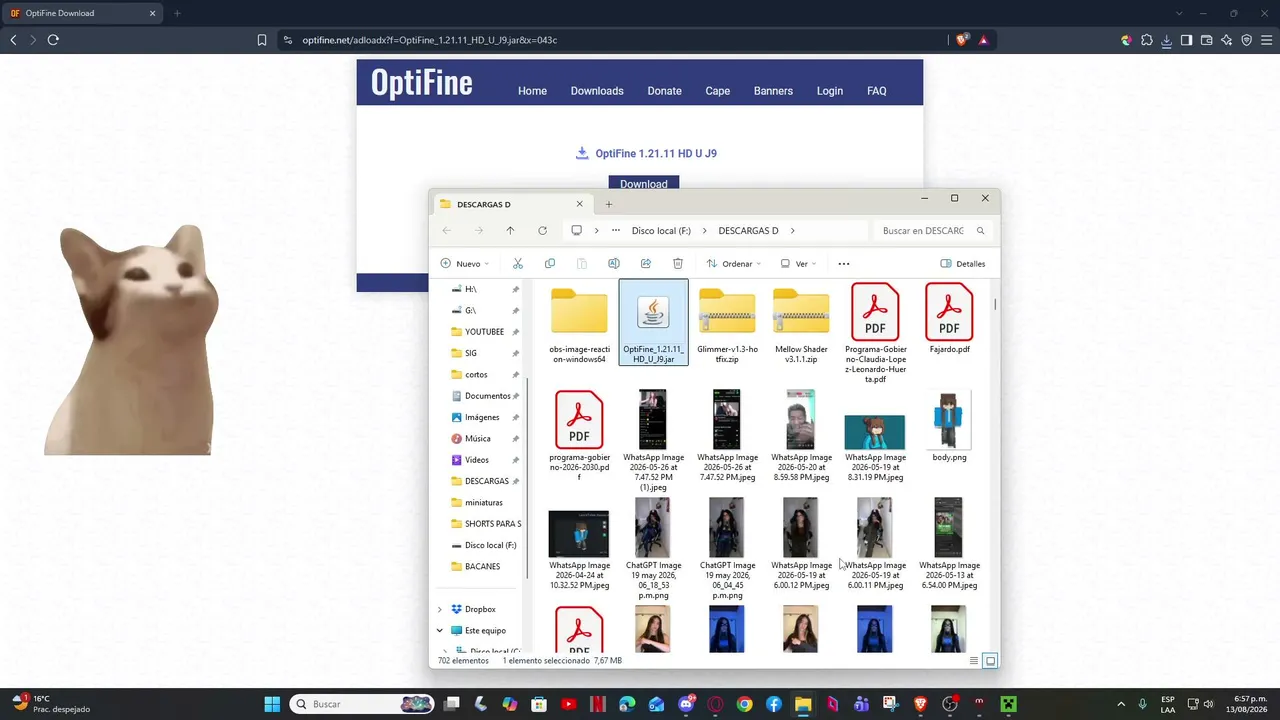
Task: Open the browser Downloads icon
Action: tap(1166, 40)
